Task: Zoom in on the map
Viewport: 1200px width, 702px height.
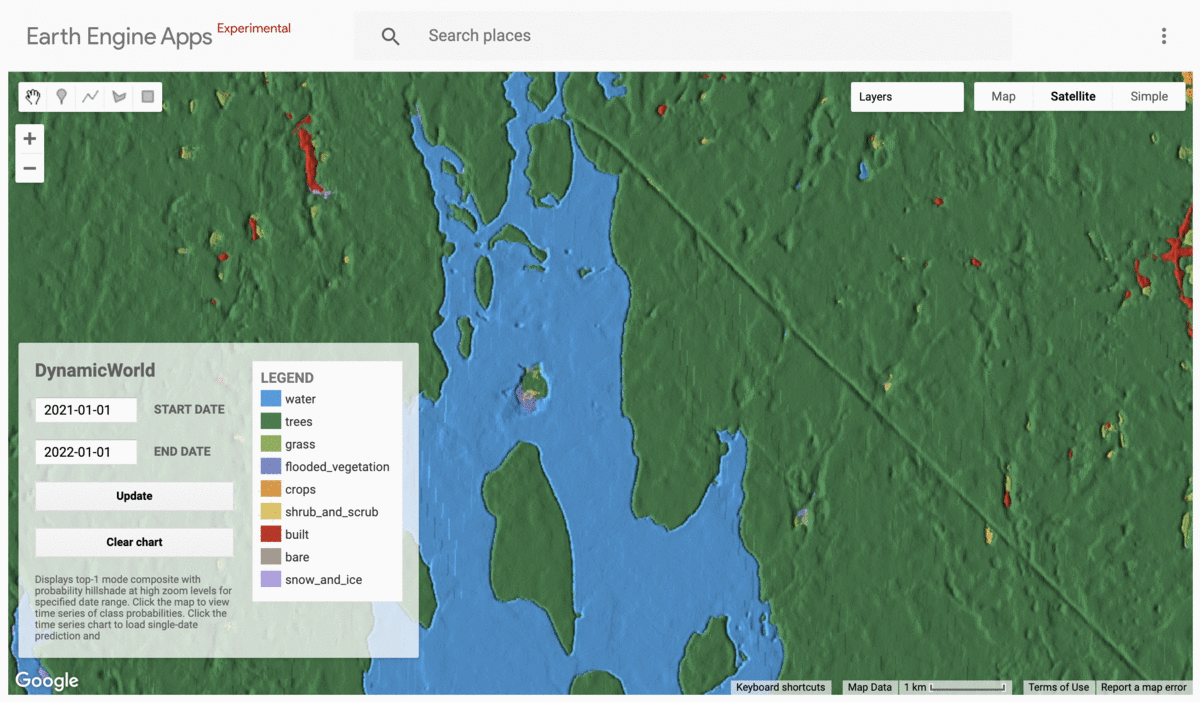Action: point(30,139)
